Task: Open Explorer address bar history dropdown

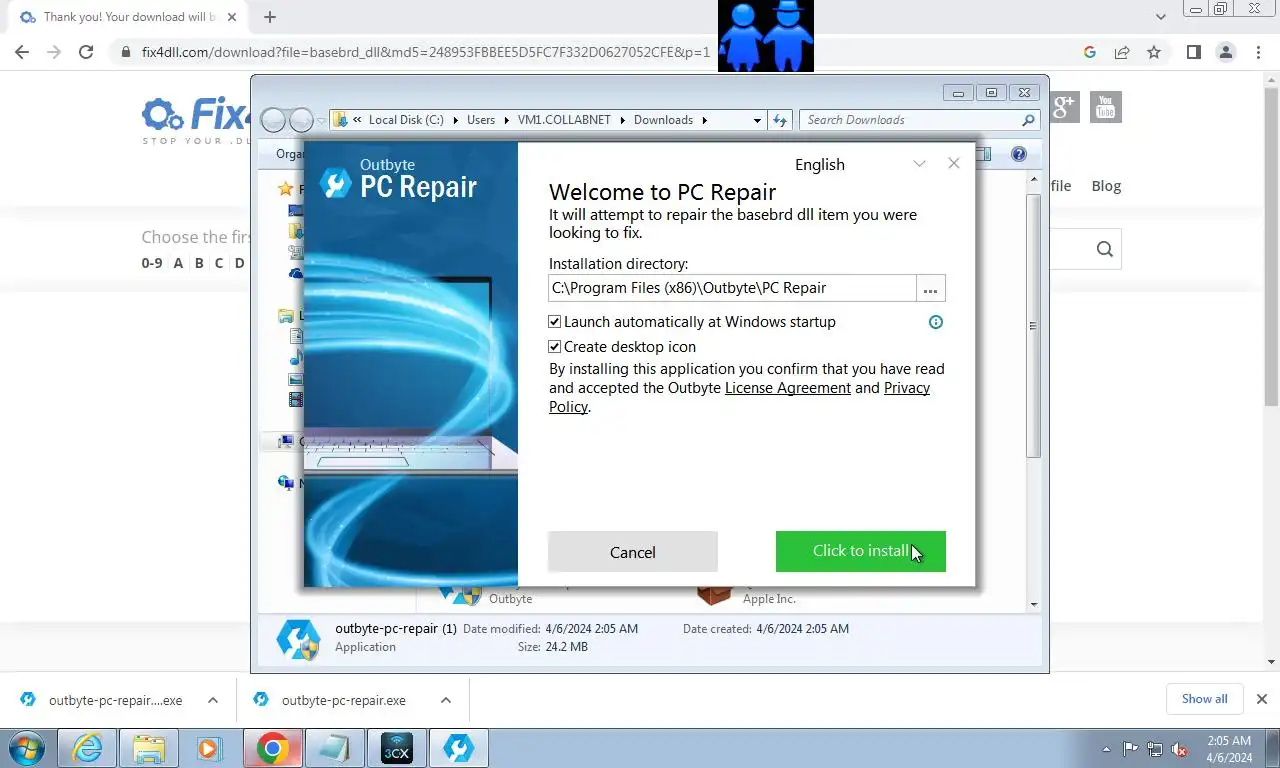Action: point(757,120)
